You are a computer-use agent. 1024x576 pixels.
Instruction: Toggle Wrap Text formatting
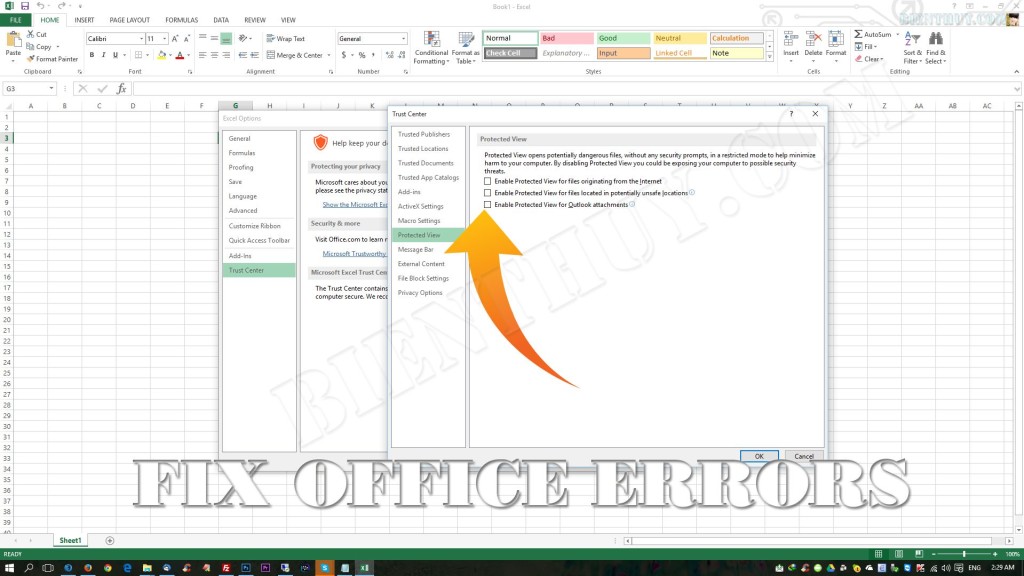coord(284,38)
